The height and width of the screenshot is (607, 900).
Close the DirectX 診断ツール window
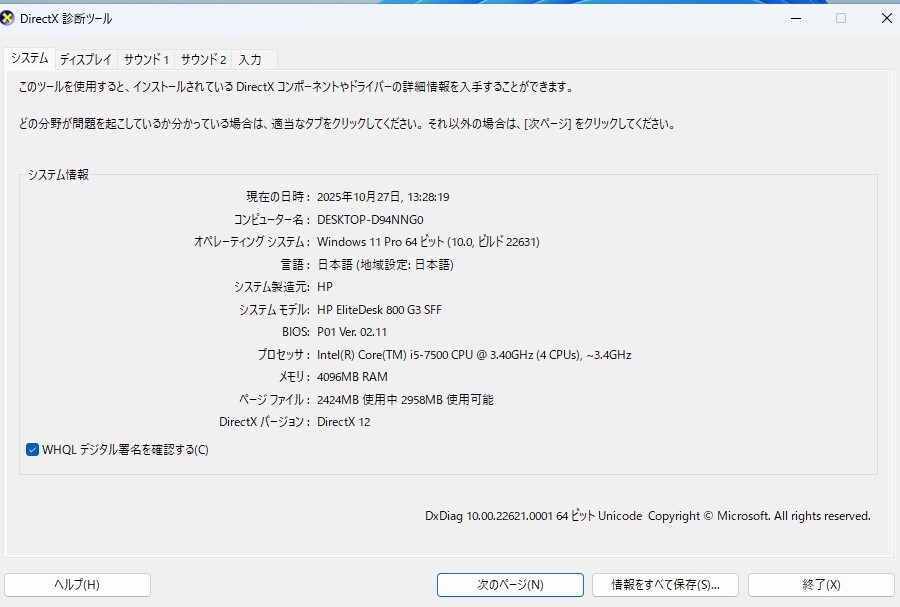pos(886,18)
